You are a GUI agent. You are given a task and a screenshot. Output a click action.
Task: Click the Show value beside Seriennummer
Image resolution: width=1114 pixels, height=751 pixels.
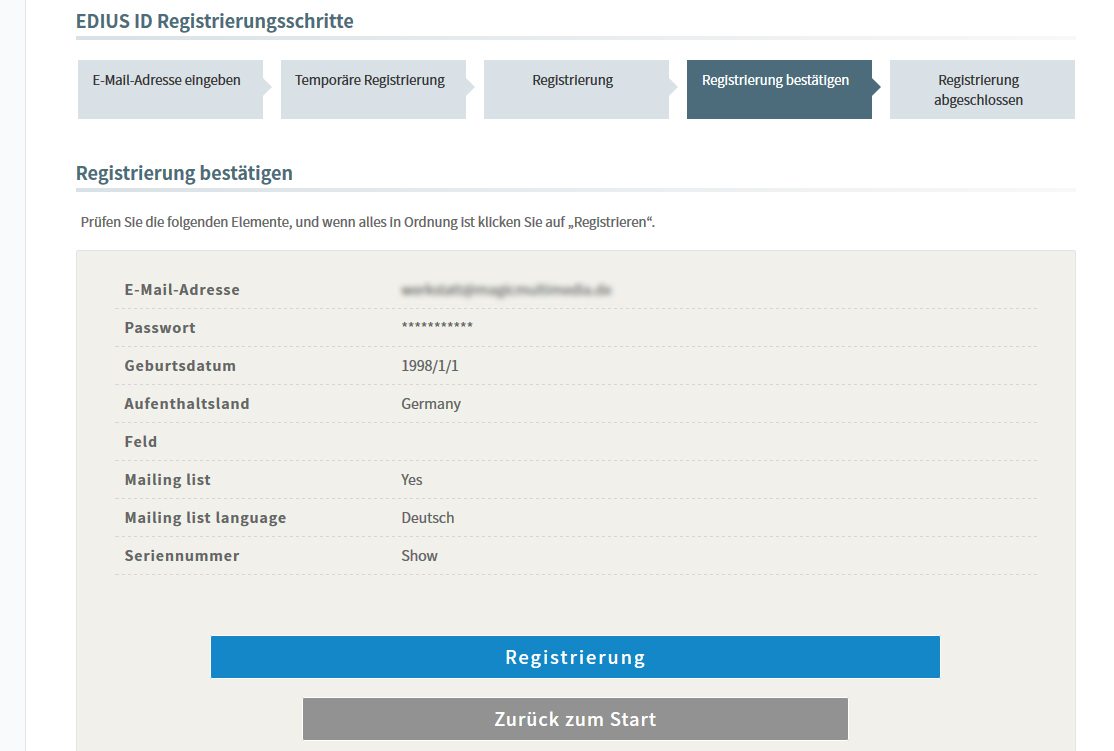pyautogui.click(x=420, y=556)
